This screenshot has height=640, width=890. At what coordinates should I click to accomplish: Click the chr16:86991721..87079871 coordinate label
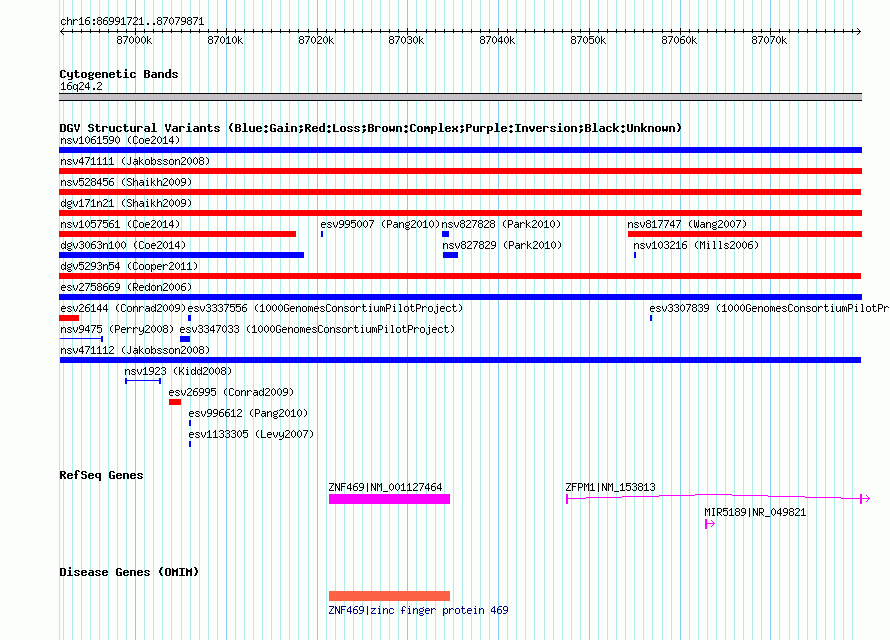pyautogui.click(x=132, y=22)
